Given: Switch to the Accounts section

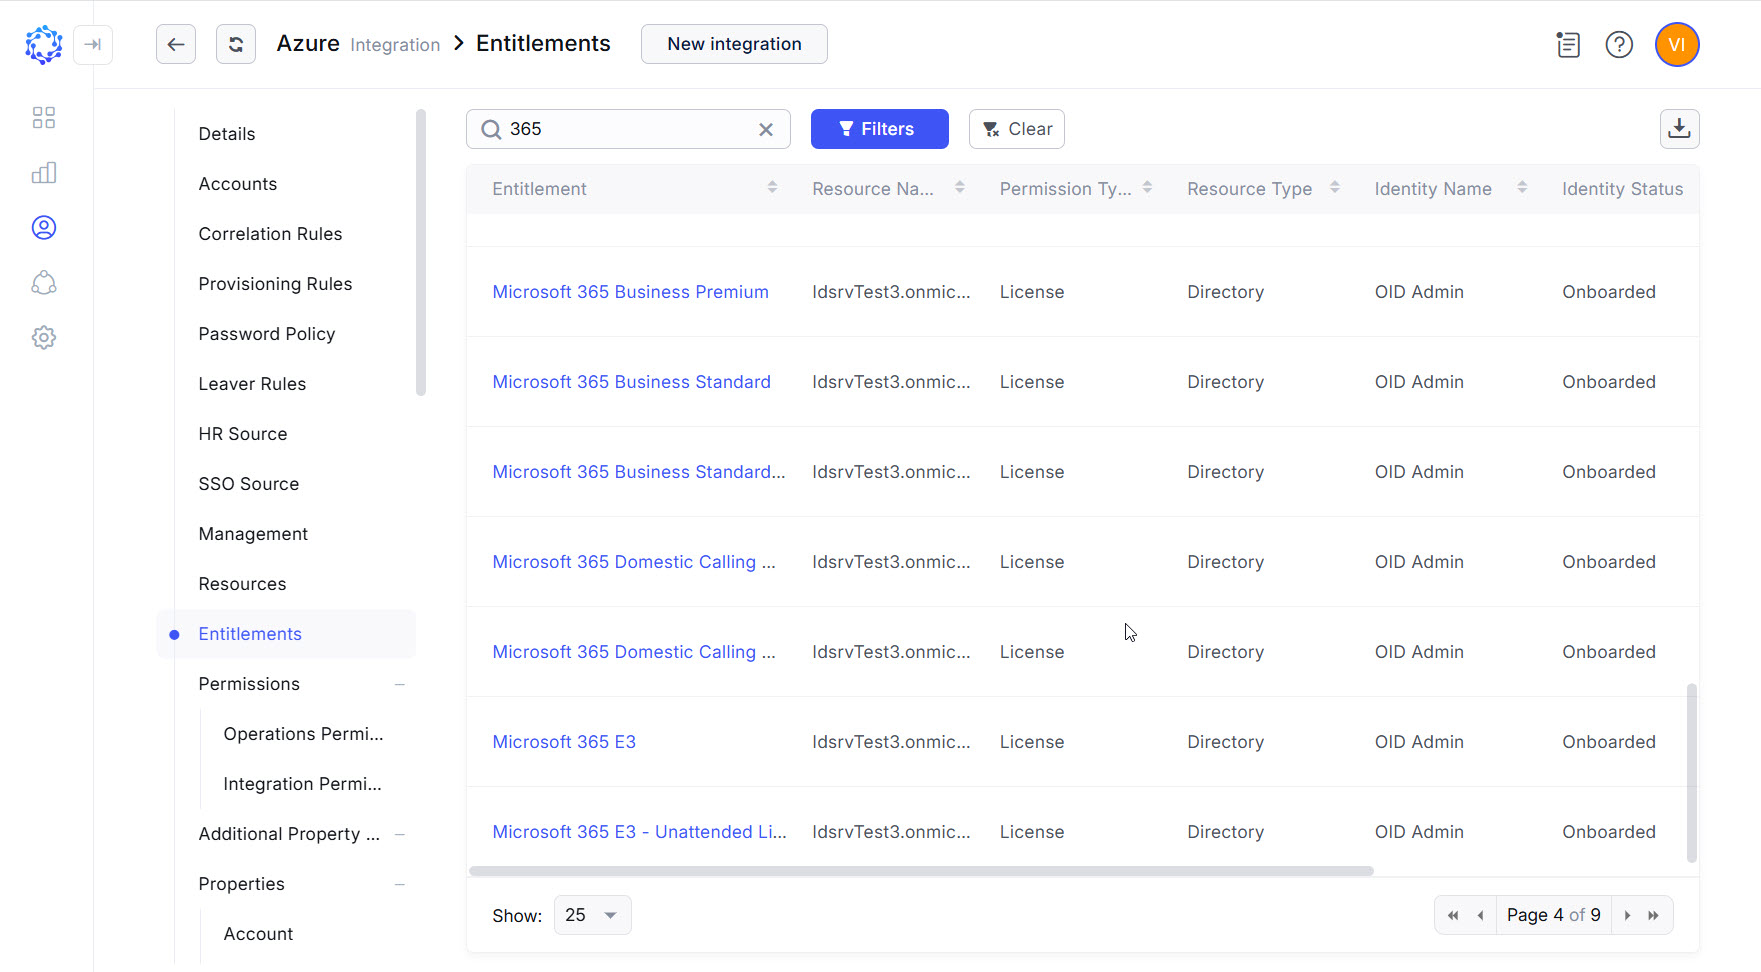Looking at the screenshot, I should coord(238,183).
